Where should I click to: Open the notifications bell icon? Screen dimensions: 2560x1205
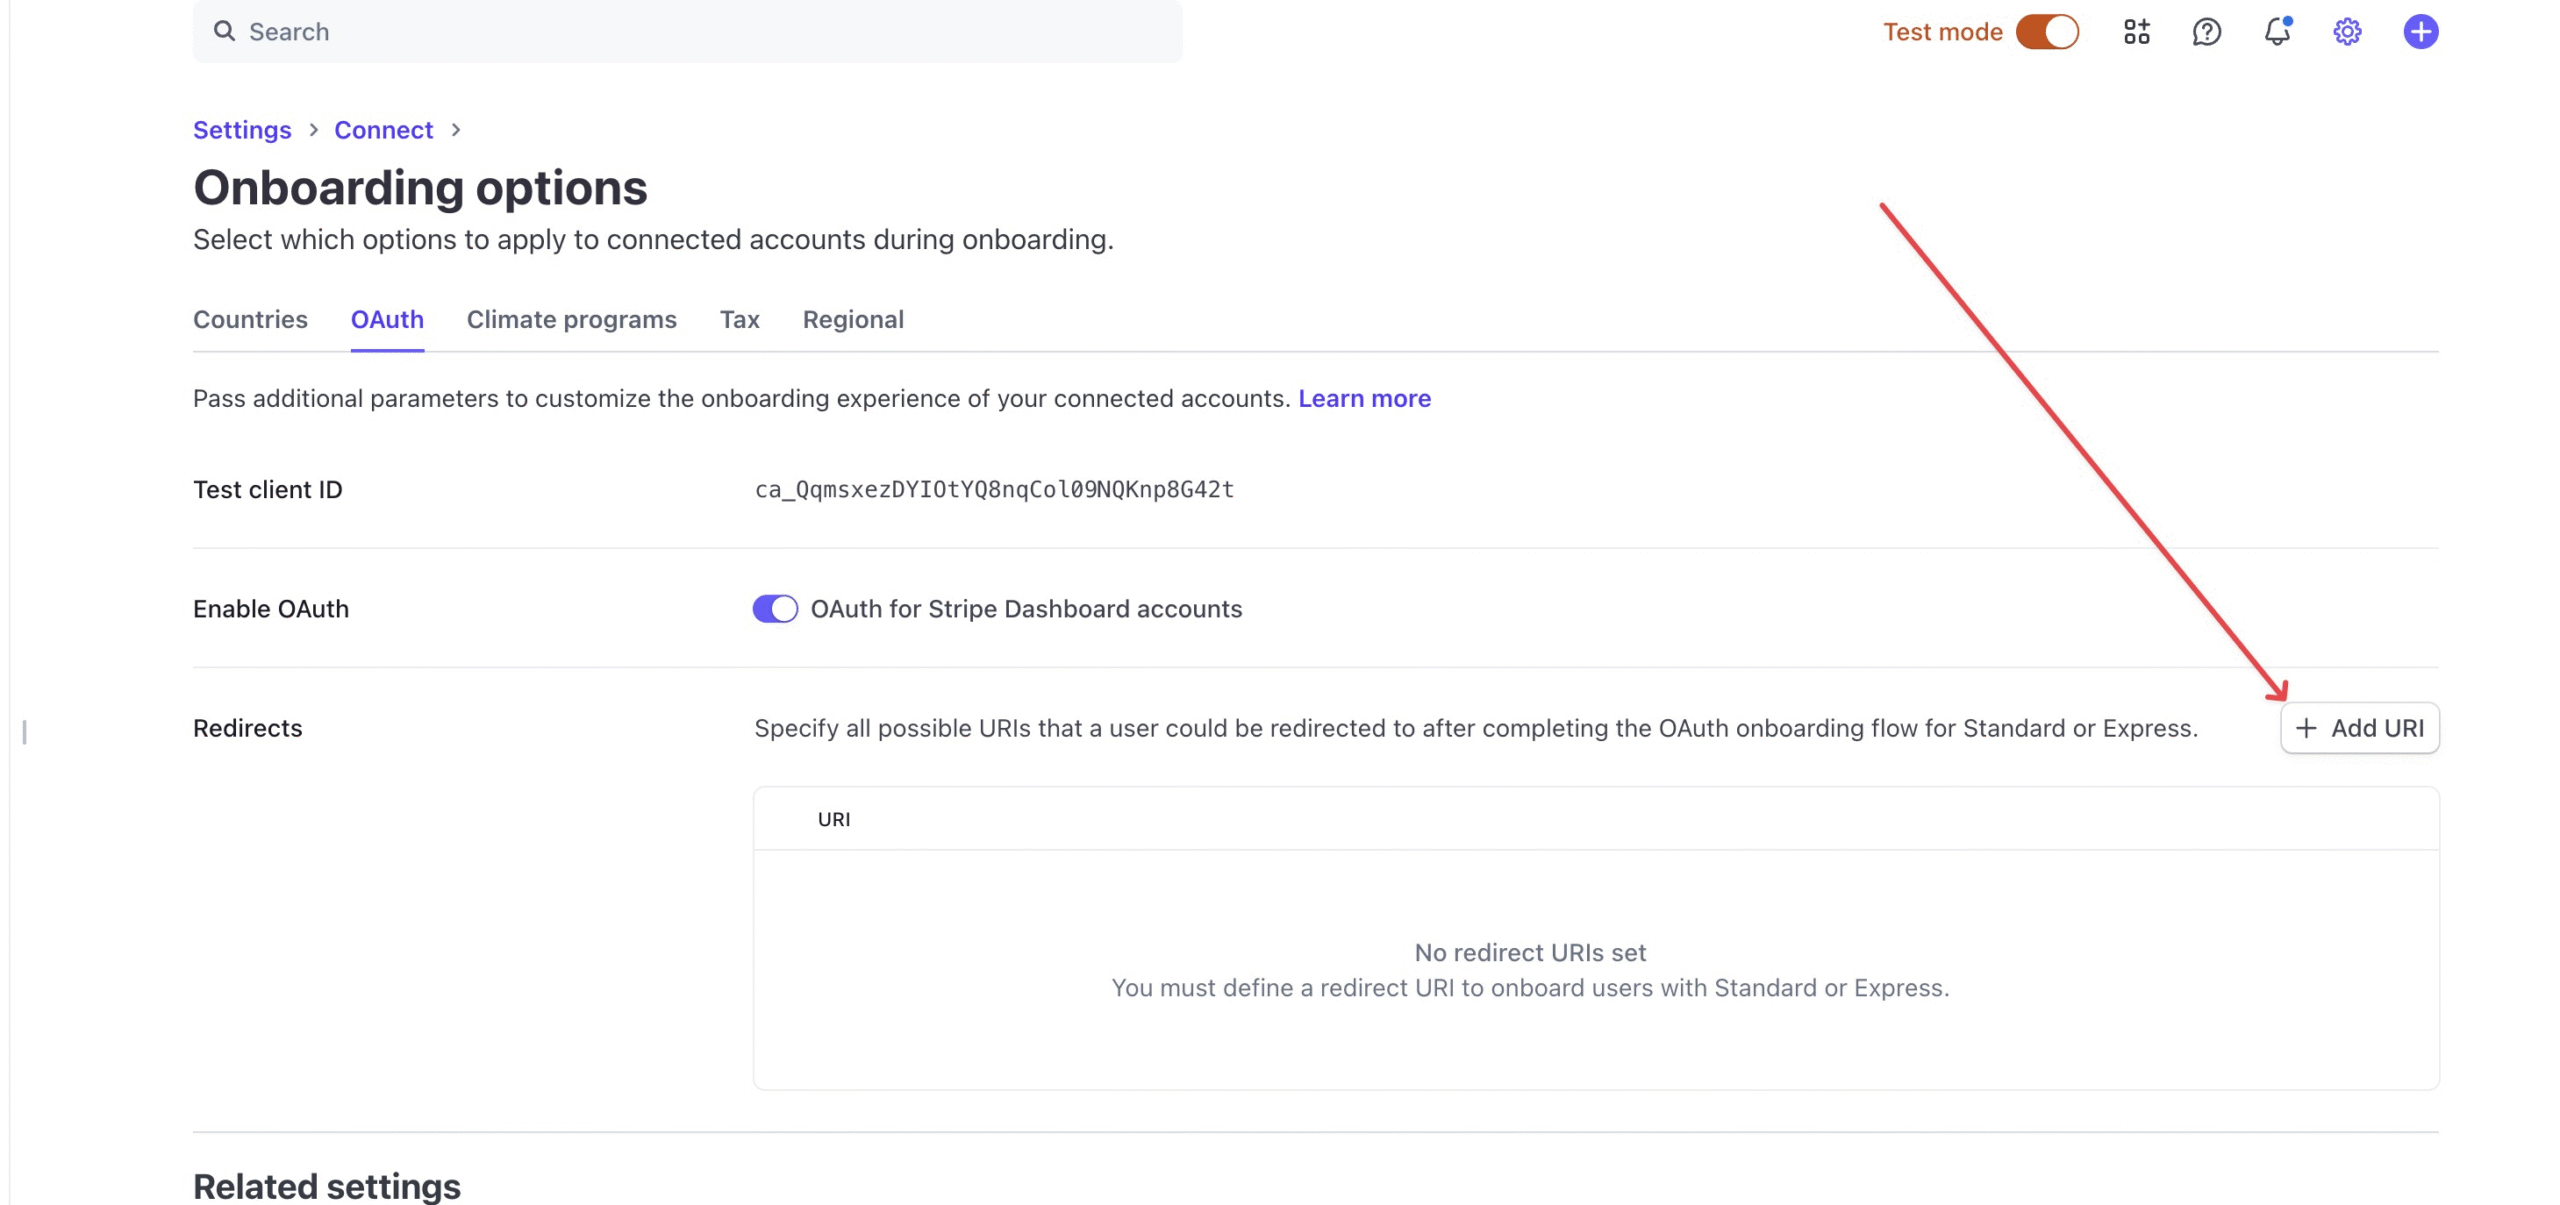pyautogui.click(x=2277, y=32)
